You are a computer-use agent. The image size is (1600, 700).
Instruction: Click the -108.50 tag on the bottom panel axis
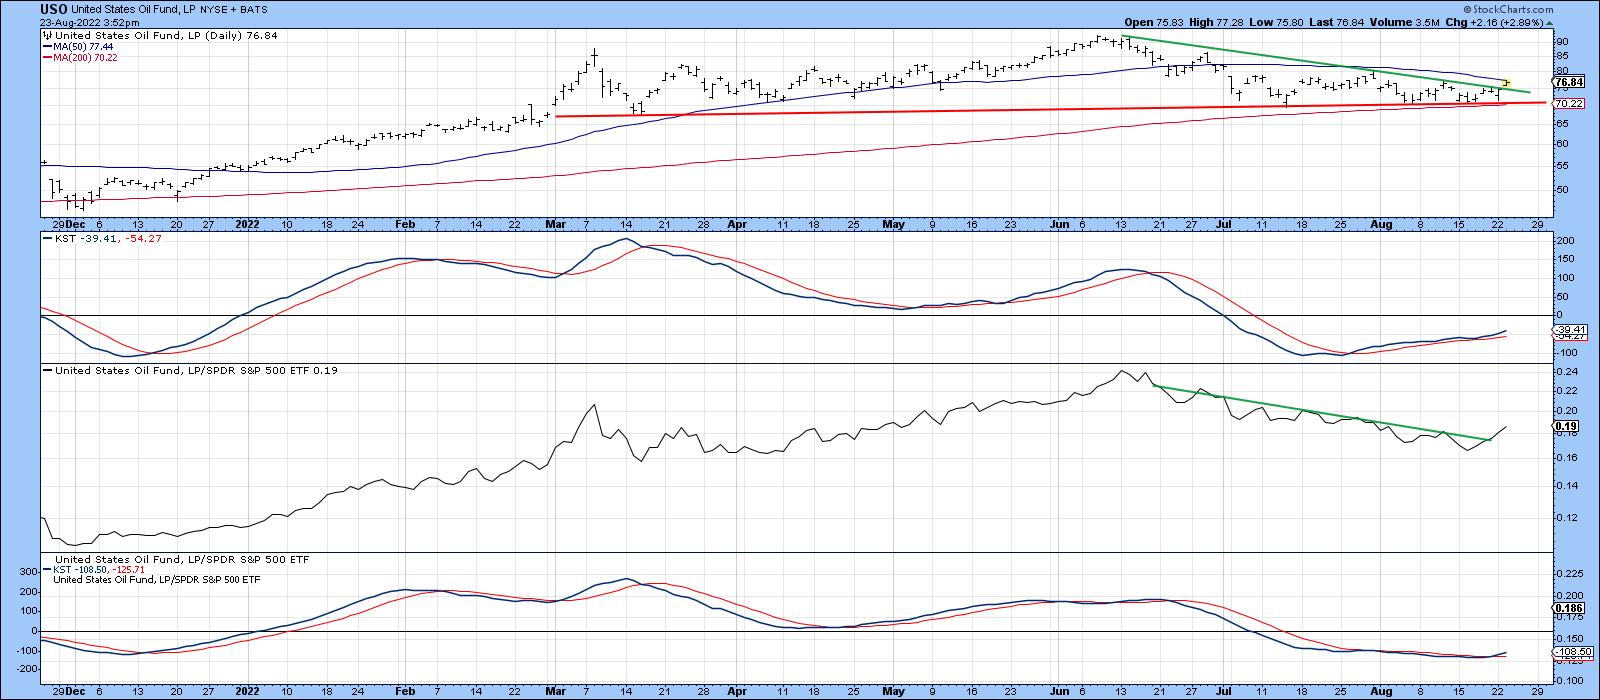[1571, 652]
